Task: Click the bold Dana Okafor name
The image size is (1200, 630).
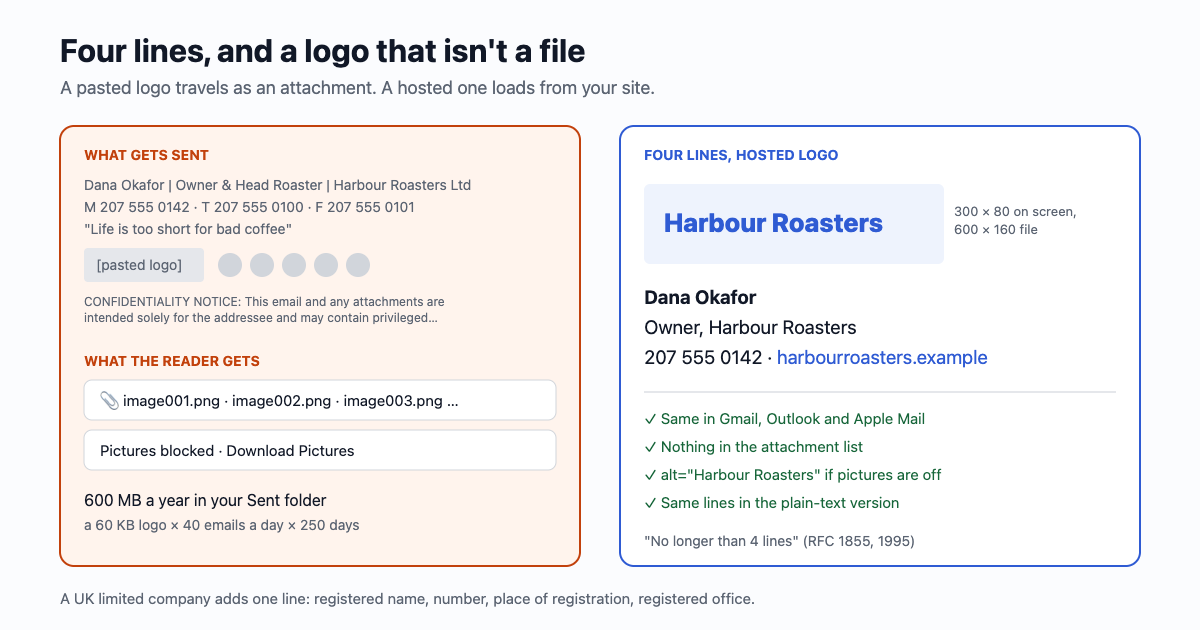Action: pos(700,298)
